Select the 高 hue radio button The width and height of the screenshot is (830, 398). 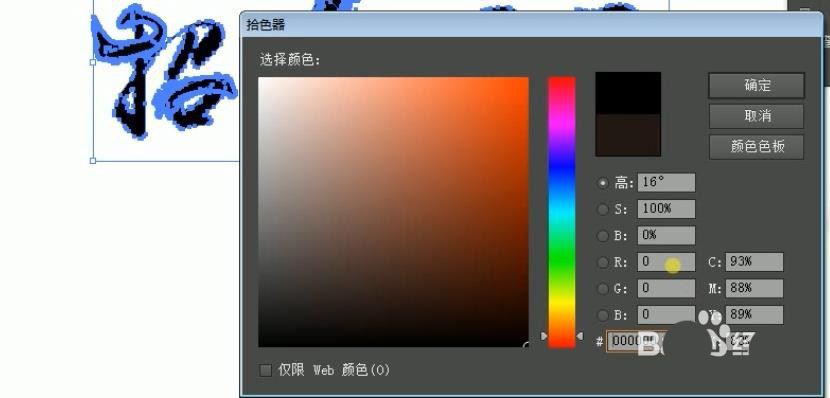pyautogui.click(x=602, y=183)
